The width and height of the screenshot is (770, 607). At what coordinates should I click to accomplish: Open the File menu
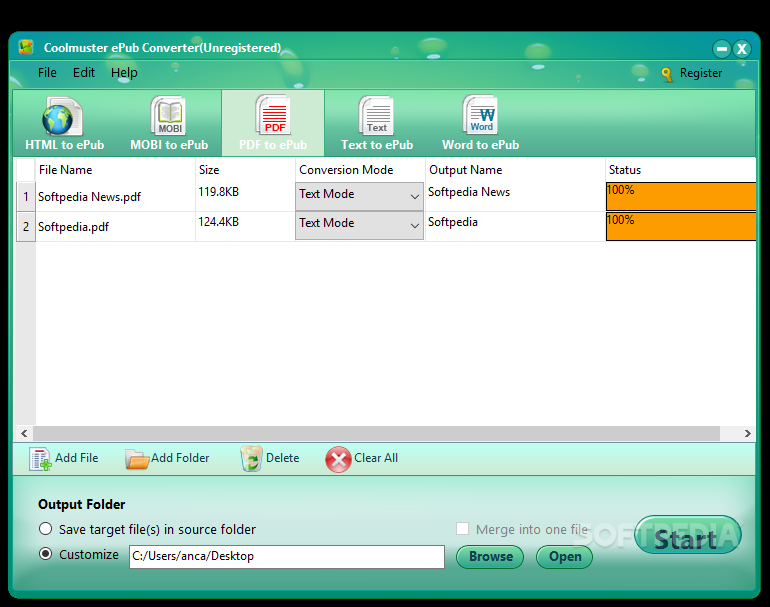click(x=47, y=73)
